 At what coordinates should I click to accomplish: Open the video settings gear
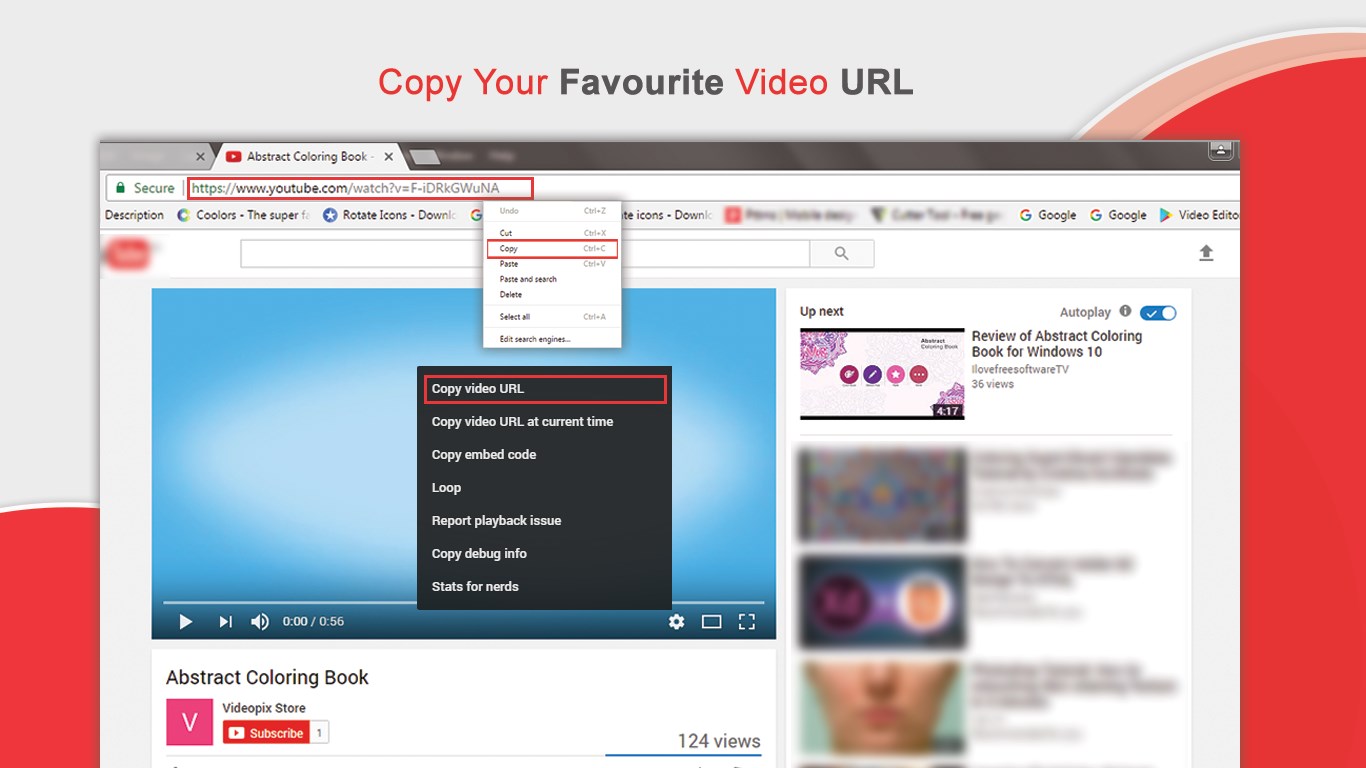pyautogui.click(x=677, y=622)
